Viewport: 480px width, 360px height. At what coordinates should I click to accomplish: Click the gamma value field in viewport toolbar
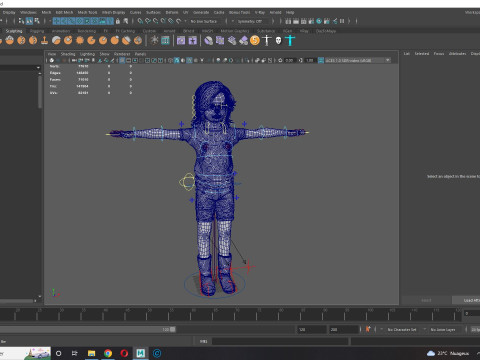[x=310, y=60]
